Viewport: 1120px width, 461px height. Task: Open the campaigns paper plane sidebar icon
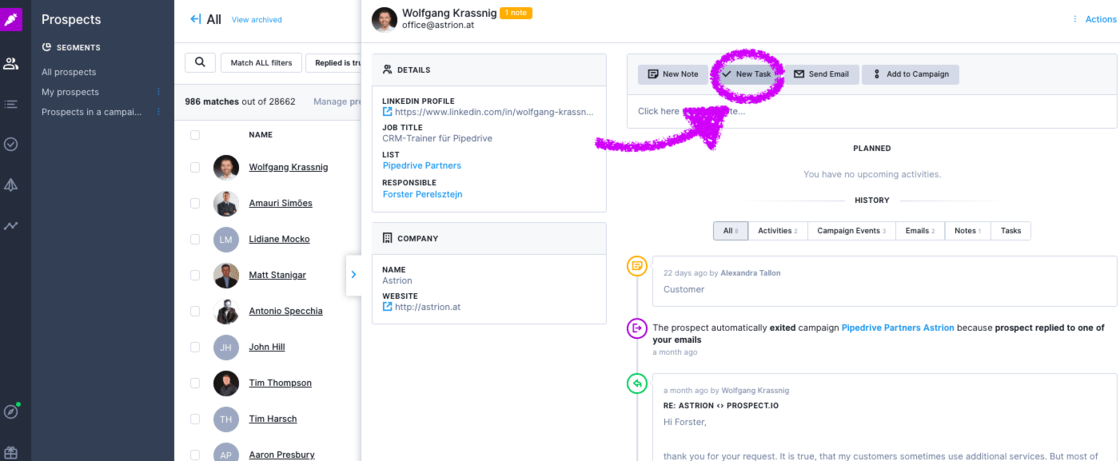[11, 184]
